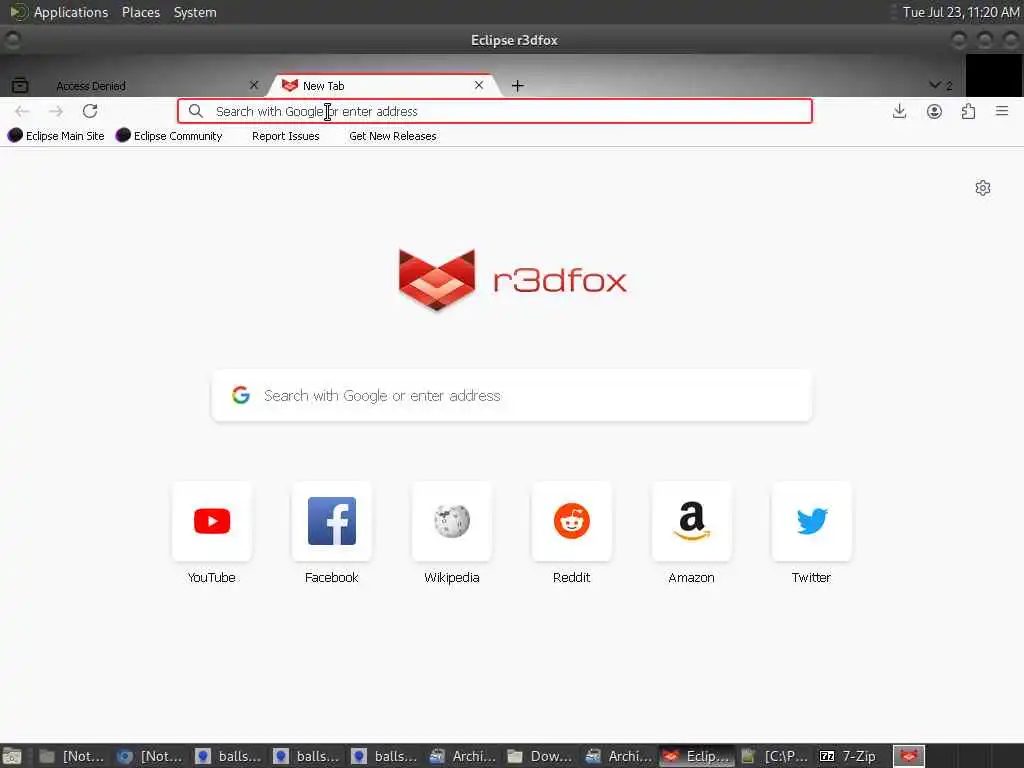Switch to the Dow... folder taskbar window
The image size is (1024, 768).
540,756
